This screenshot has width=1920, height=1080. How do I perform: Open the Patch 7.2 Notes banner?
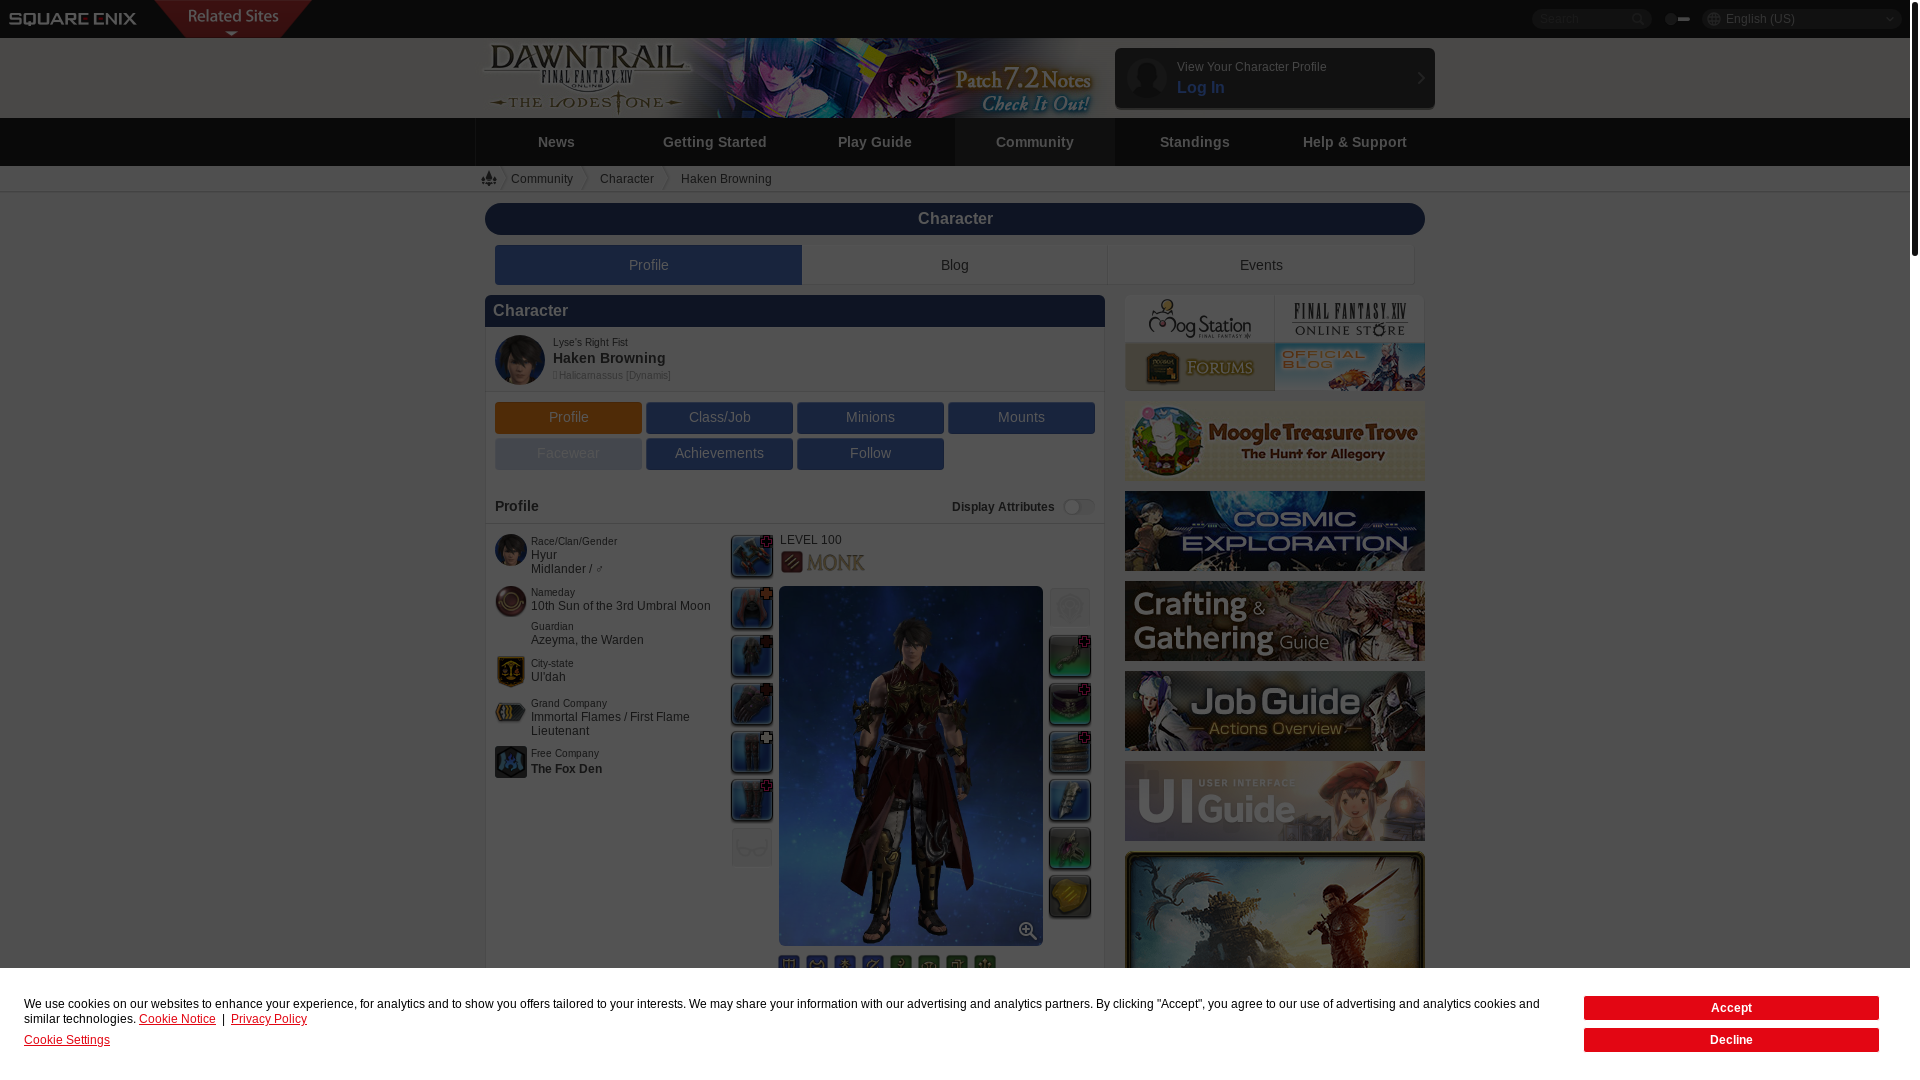click(x=1022, y=90)
